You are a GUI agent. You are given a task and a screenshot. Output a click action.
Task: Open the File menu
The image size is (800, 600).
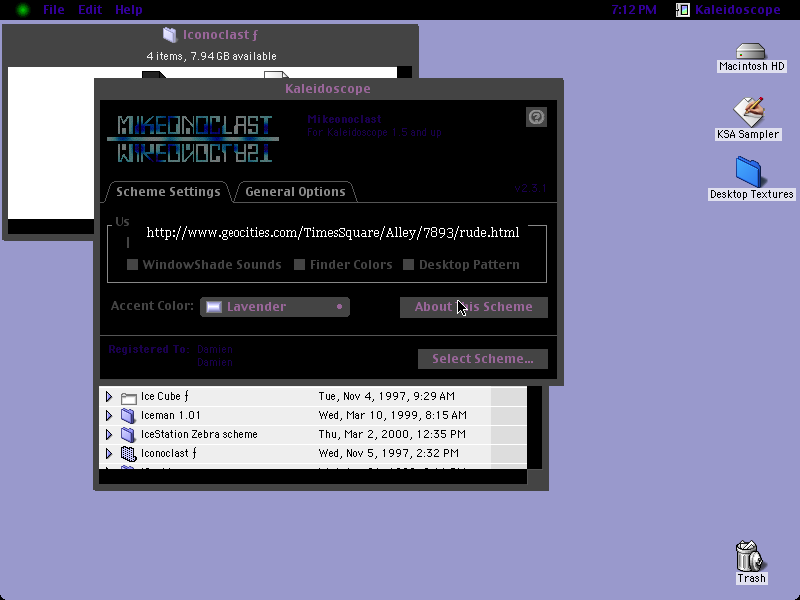[54, 10]
